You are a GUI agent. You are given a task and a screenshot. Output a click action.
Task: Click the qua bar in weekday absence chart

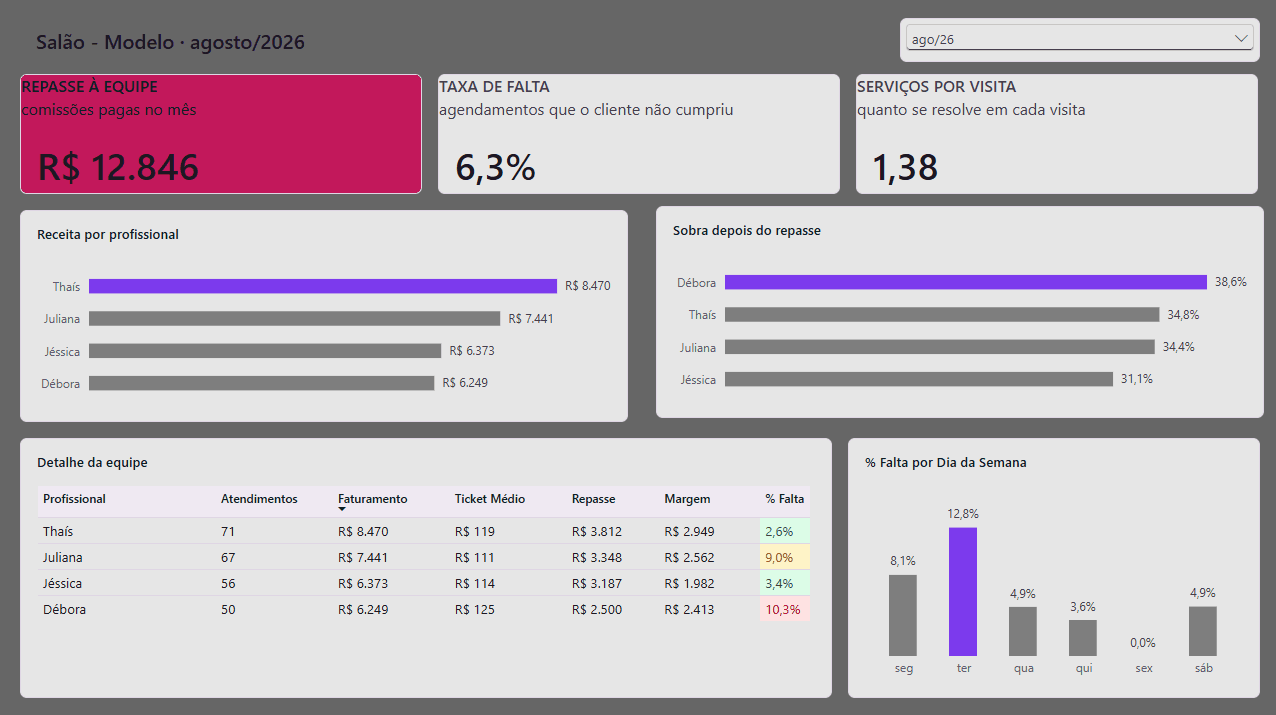[1023, 631]
